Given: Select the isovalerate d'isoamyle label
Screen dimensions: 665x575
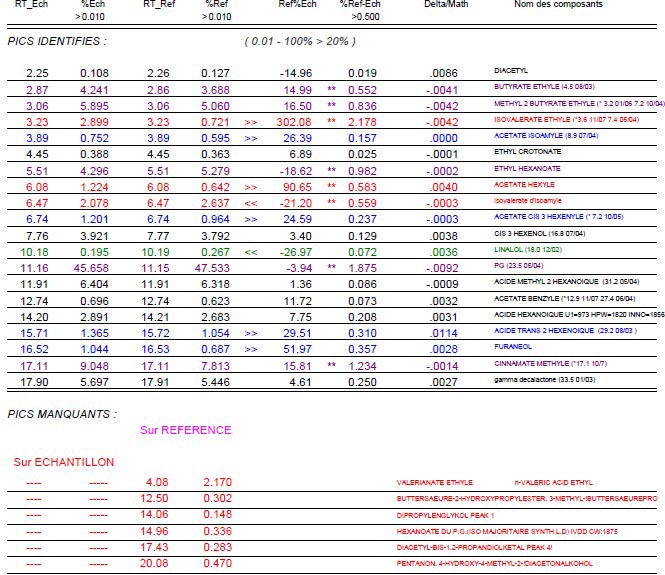Looking at the screenshot, I should (527, 201).
